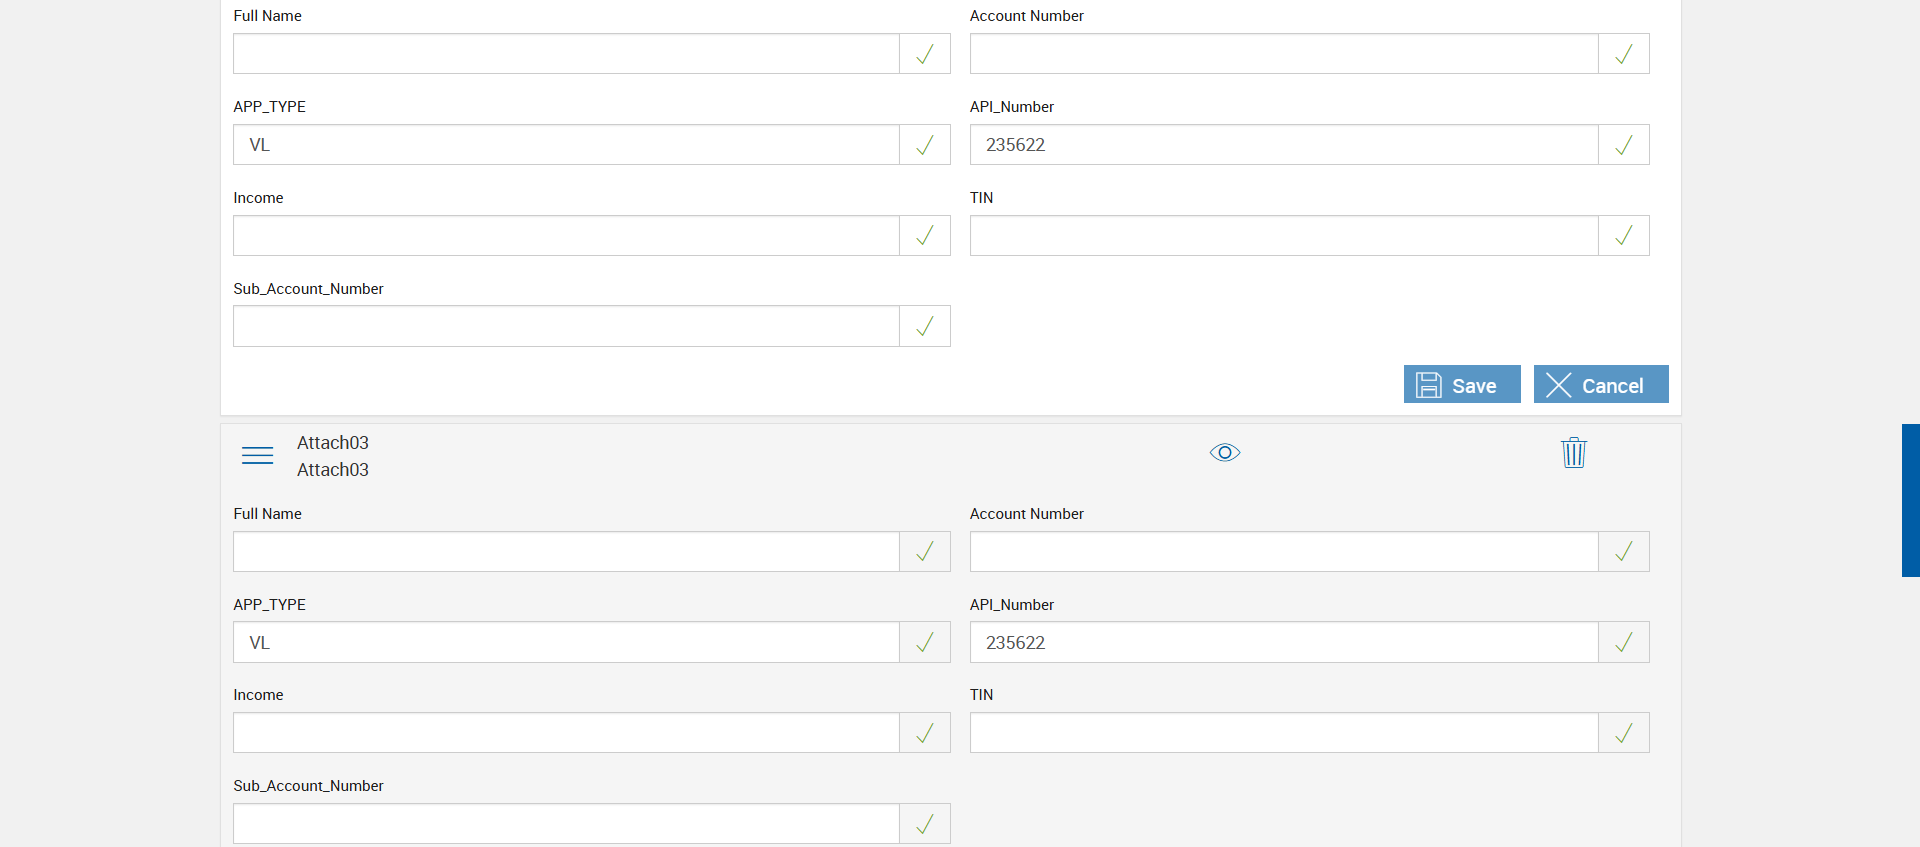The width and height of the screenshot is (1920, 847).
Task: Click checkmark beside top TIN field
Action: pos(1624,236)
